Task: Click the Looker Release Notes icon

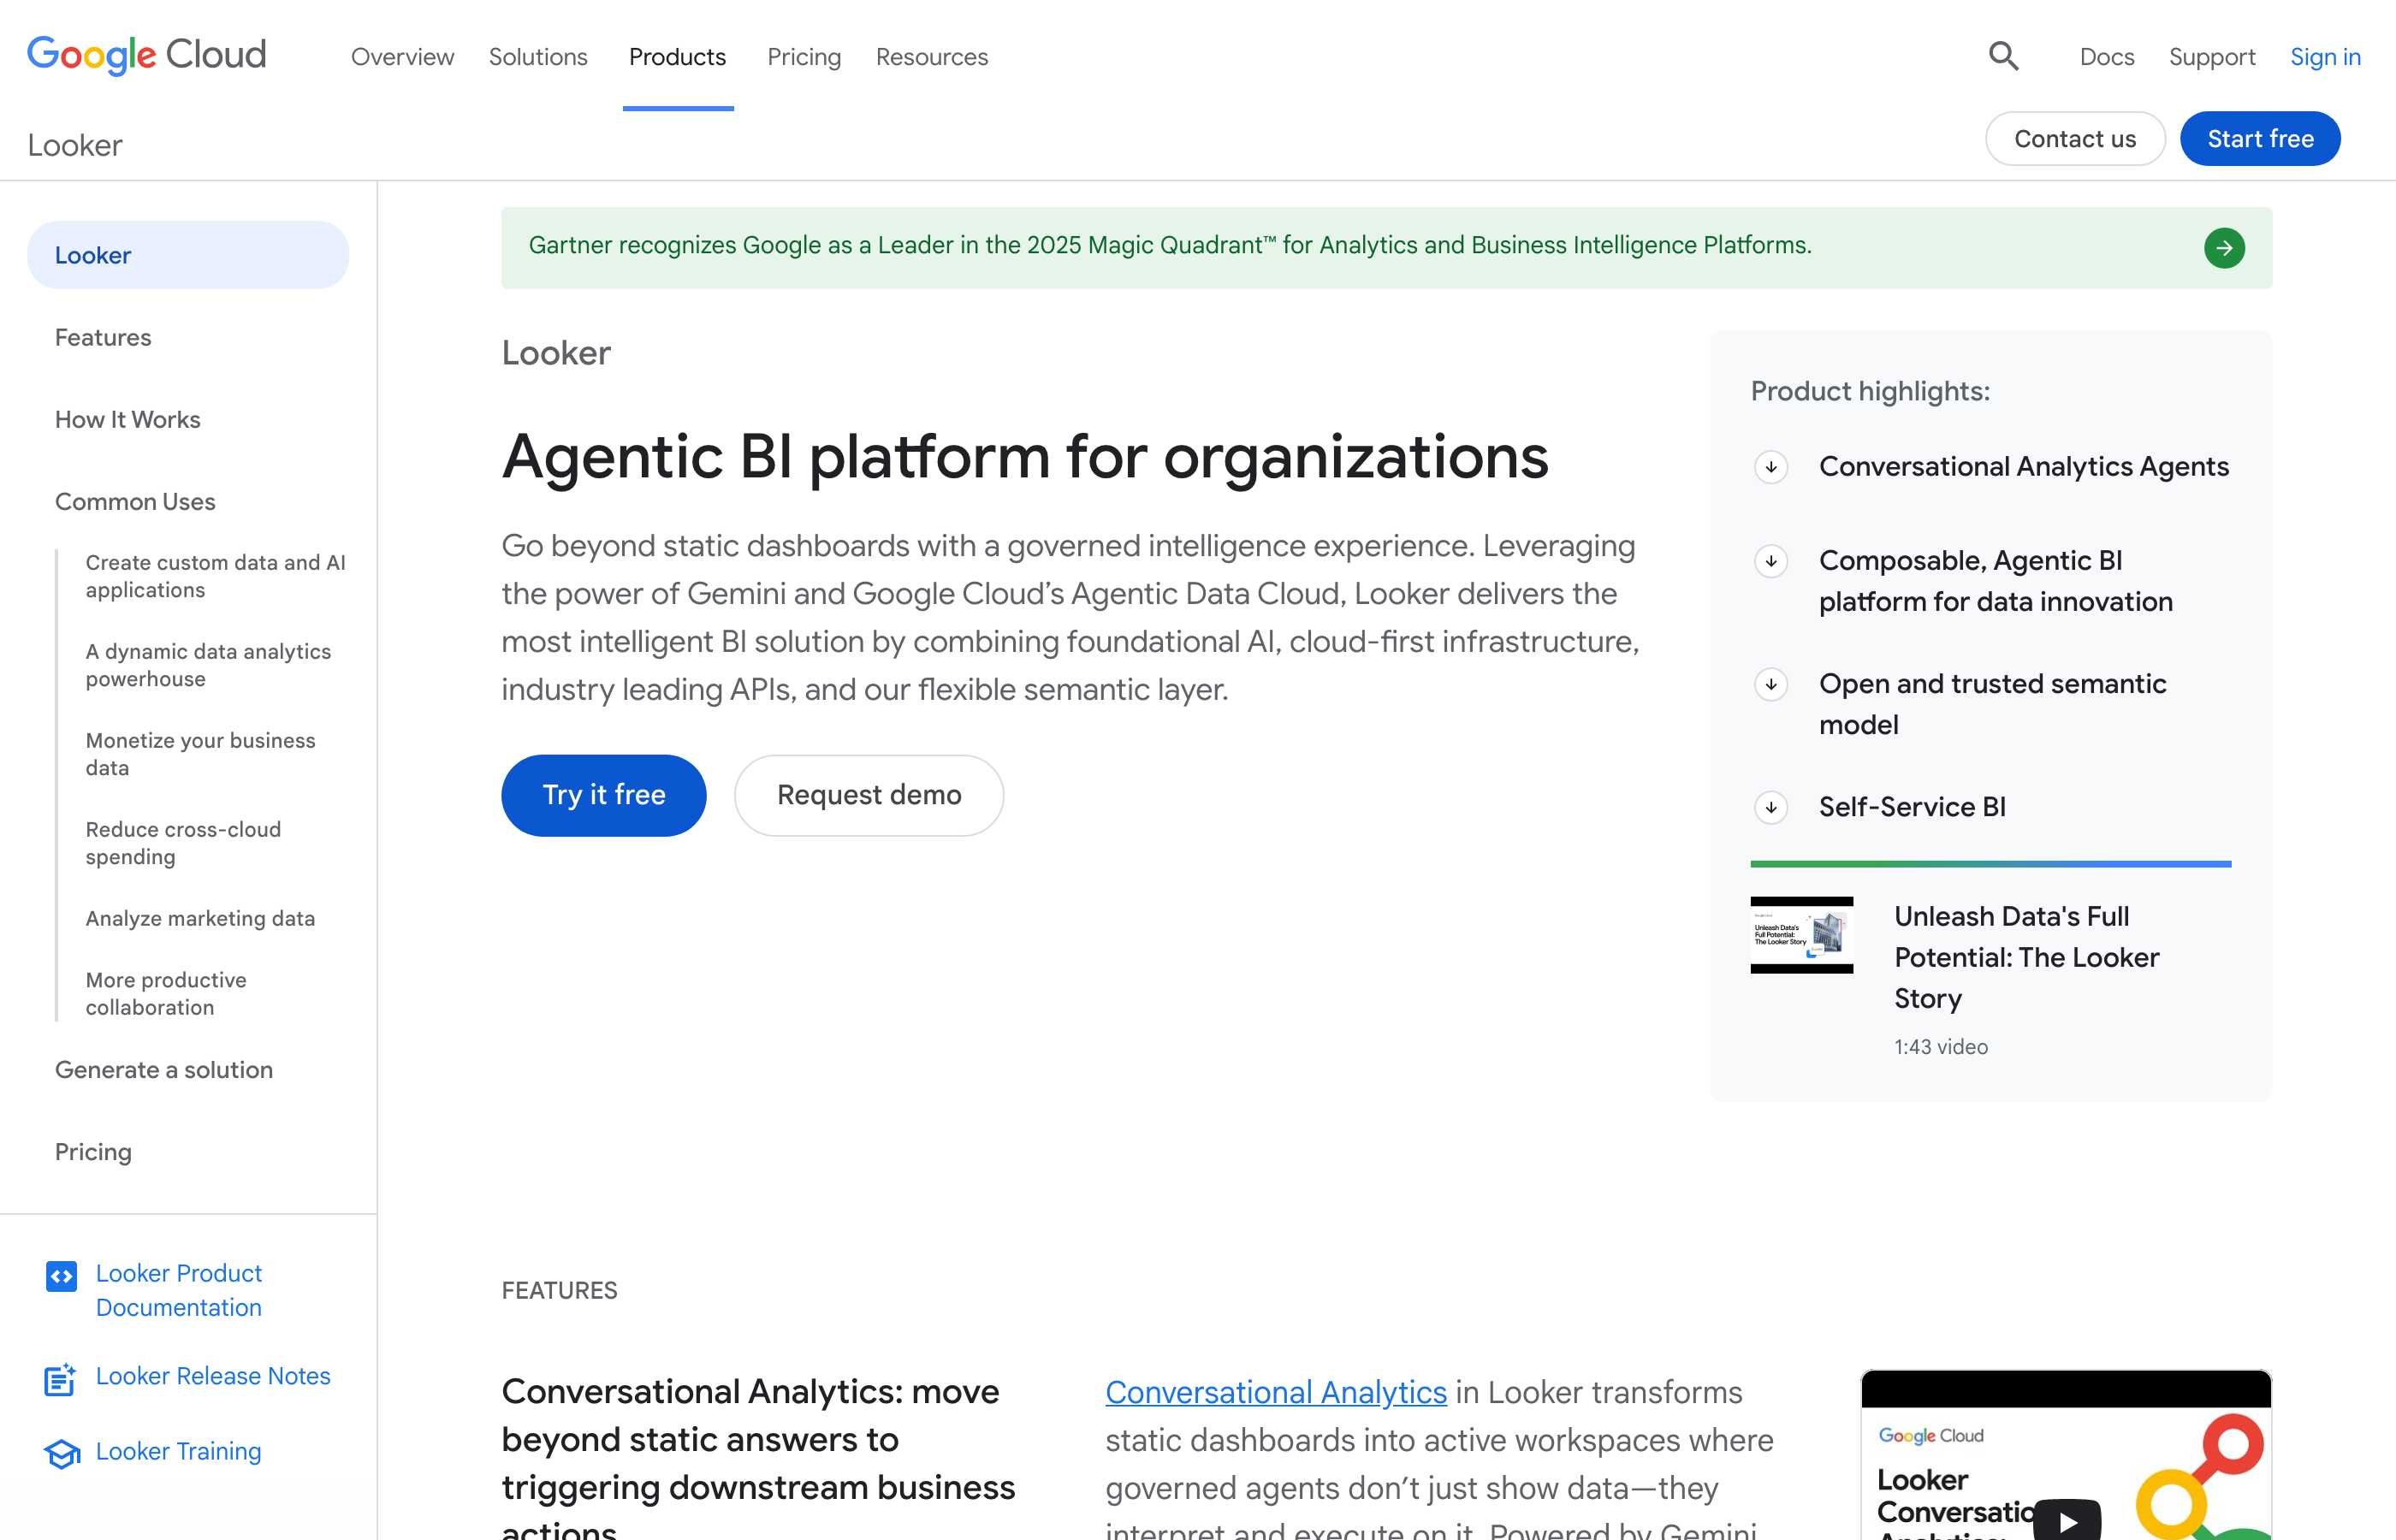Action: 61,1379
